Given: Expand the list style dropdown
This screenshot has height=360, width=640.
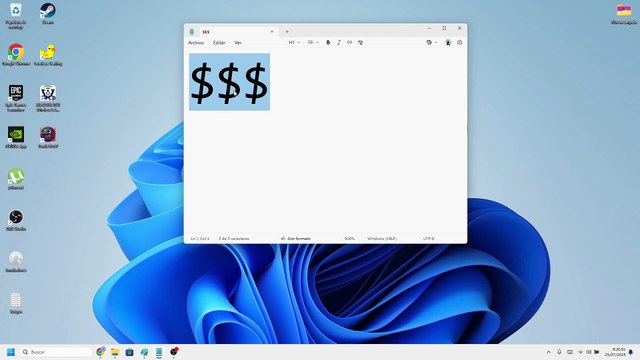Looking at the screenshot, I should tap(313, 42).
